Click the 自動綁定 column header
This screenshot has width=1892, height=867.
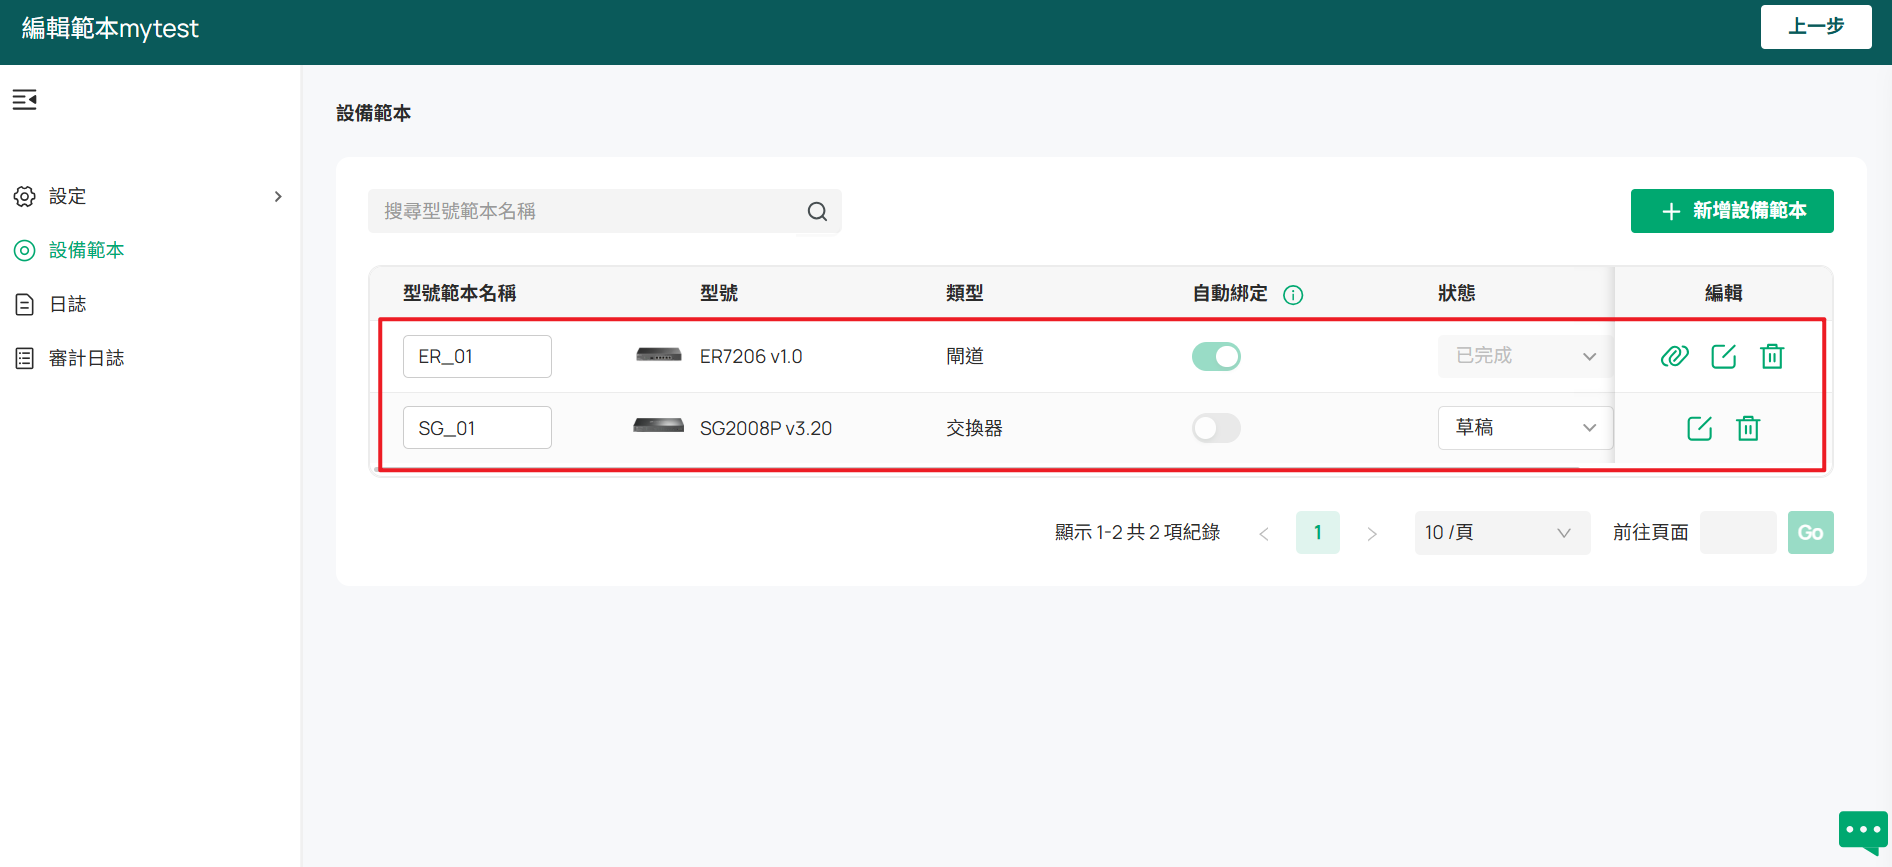(x=1230, y=293)
